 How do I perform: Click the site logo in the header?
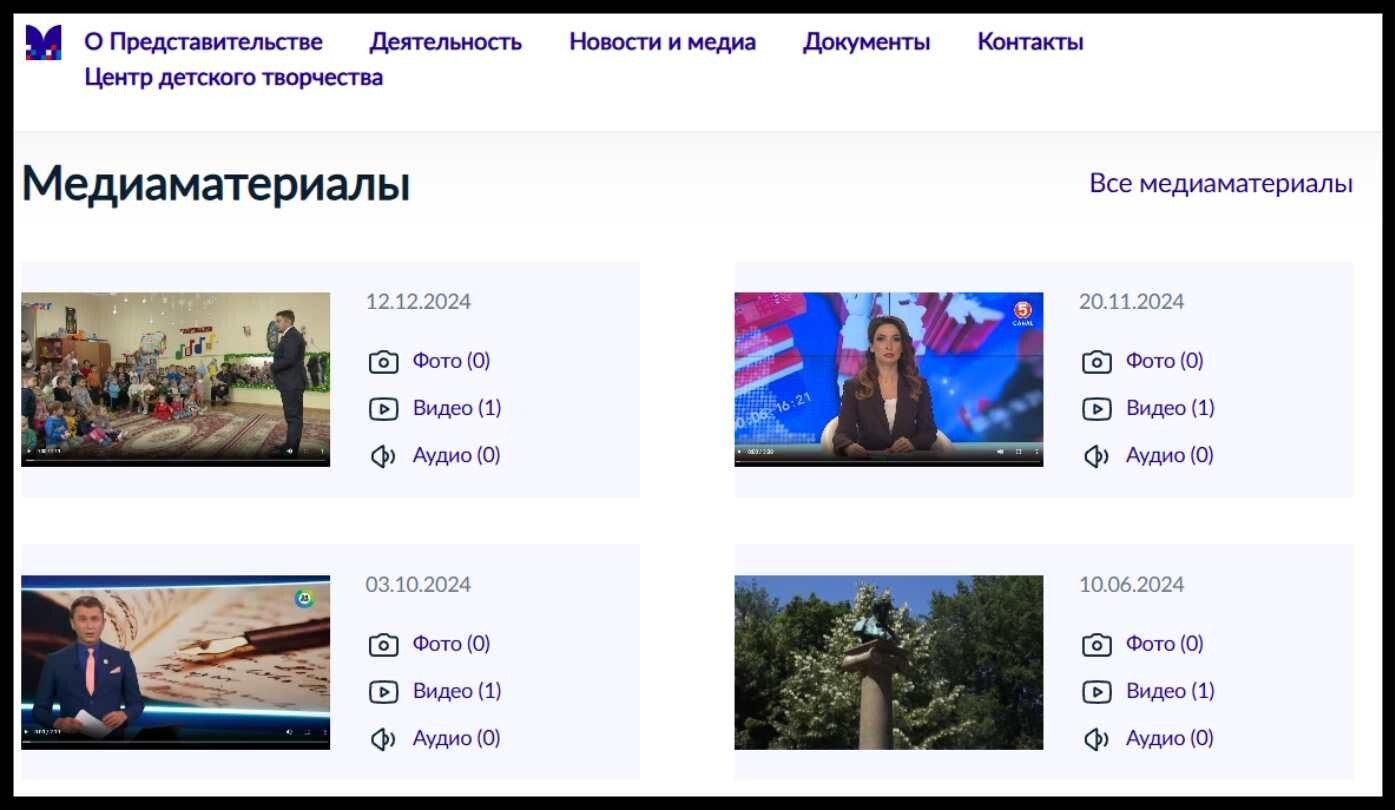(x=43, y=42)
